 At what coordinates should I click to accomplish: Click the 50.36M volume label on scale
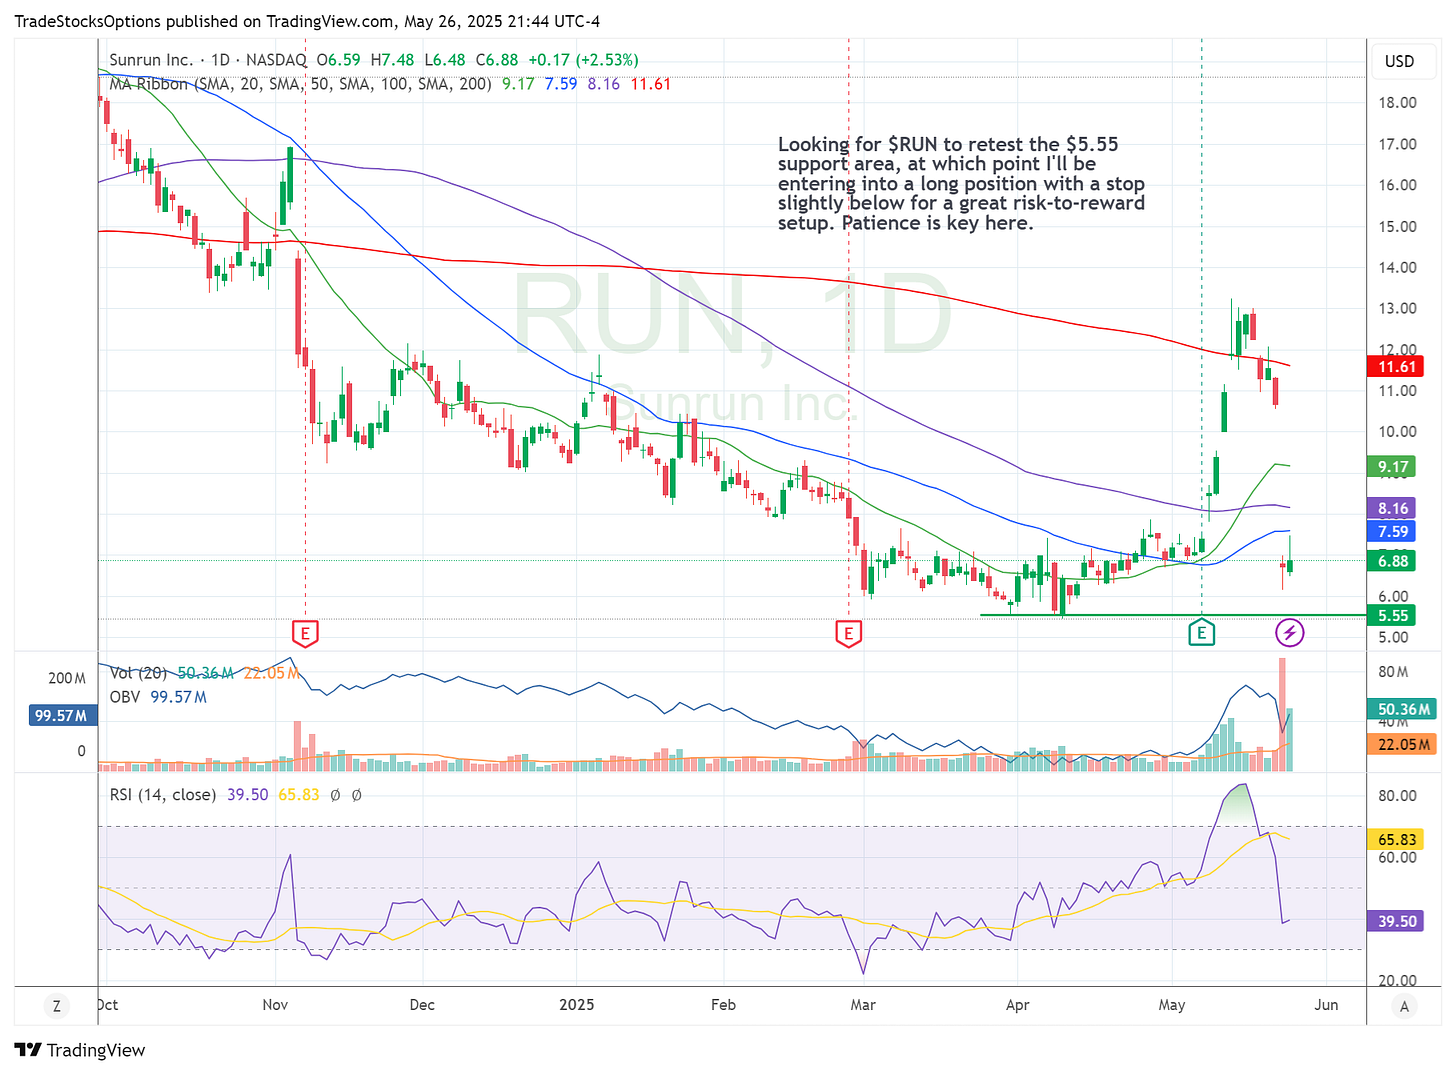(1403, 709)
